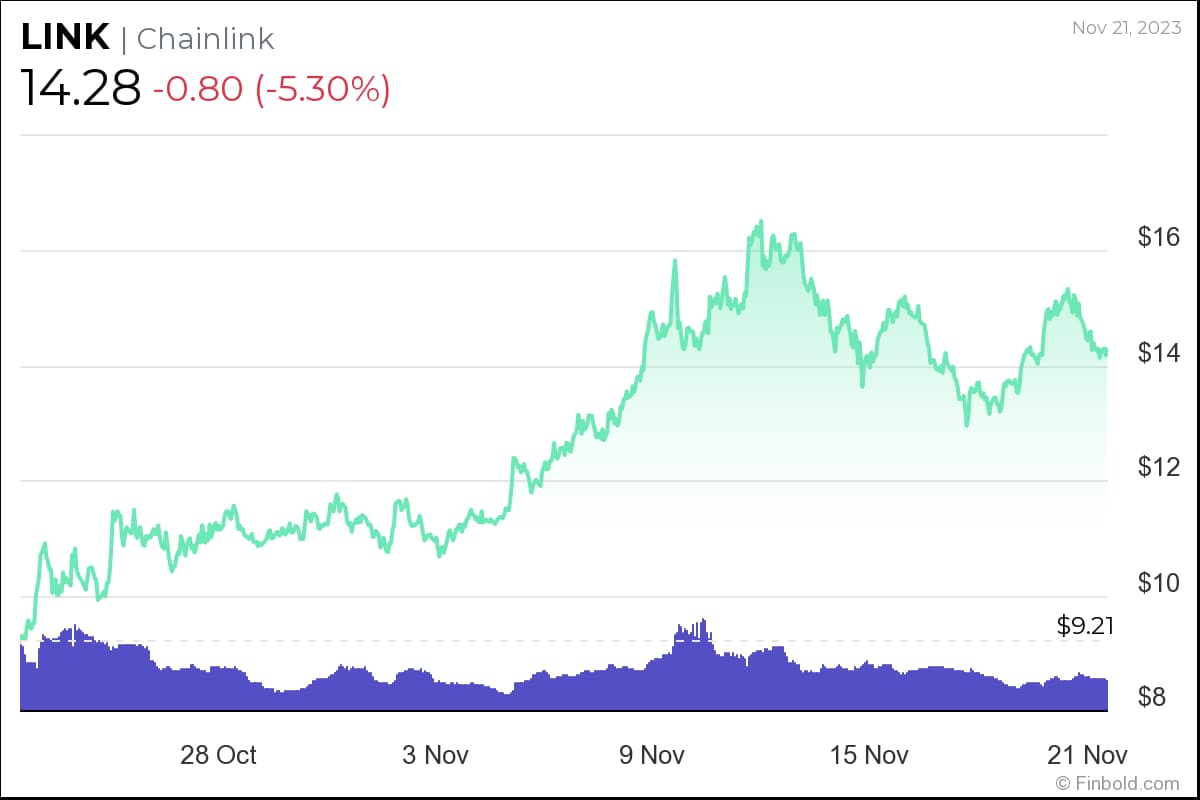The height and width of the screenshot is (800, 1200).
Task: Click the 15 Nov date marker
Action: tap(869, 755)
